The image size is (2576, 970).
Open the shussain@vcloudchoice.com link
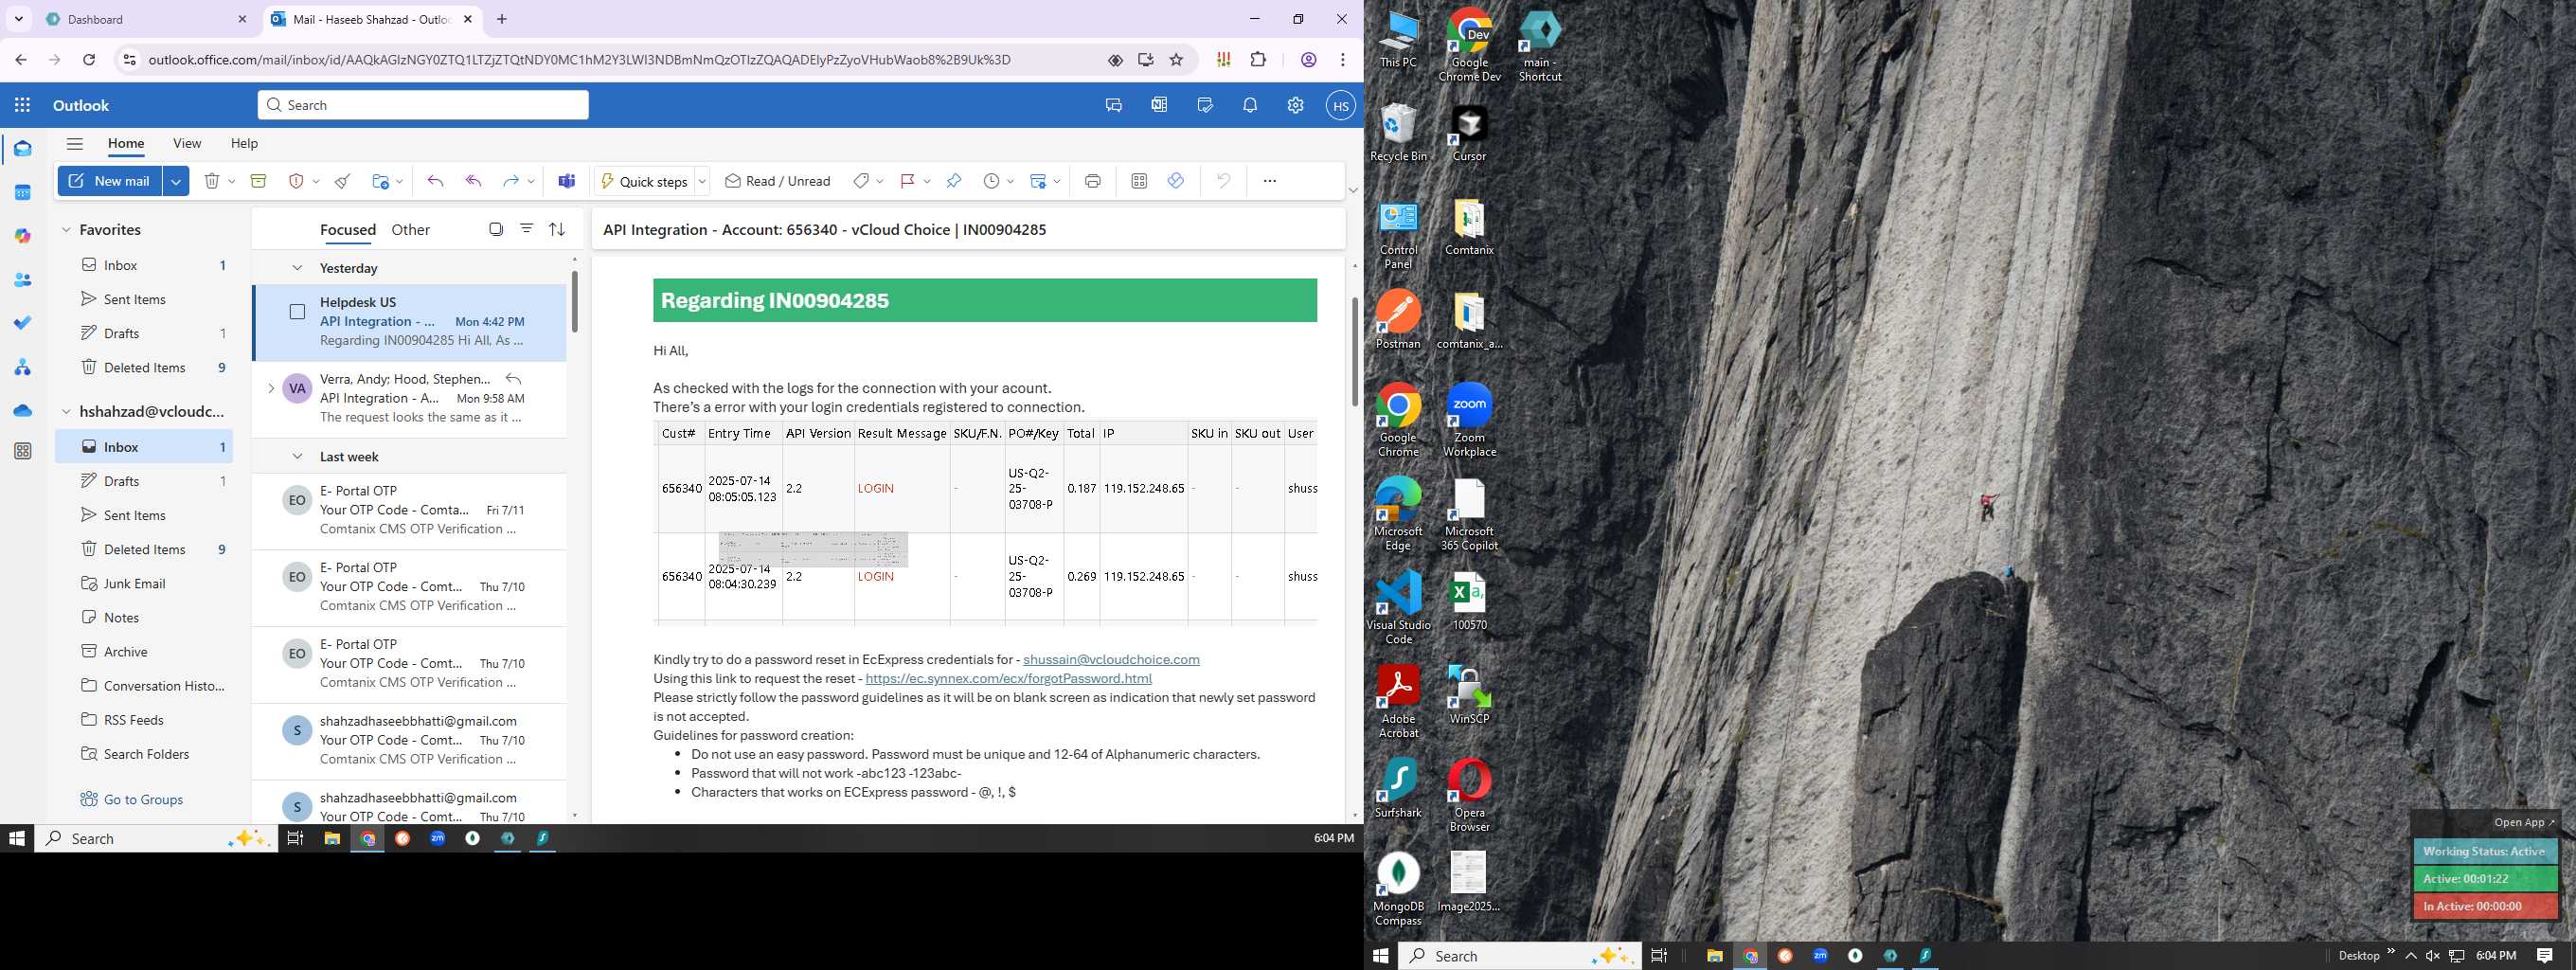(1111, 660)
